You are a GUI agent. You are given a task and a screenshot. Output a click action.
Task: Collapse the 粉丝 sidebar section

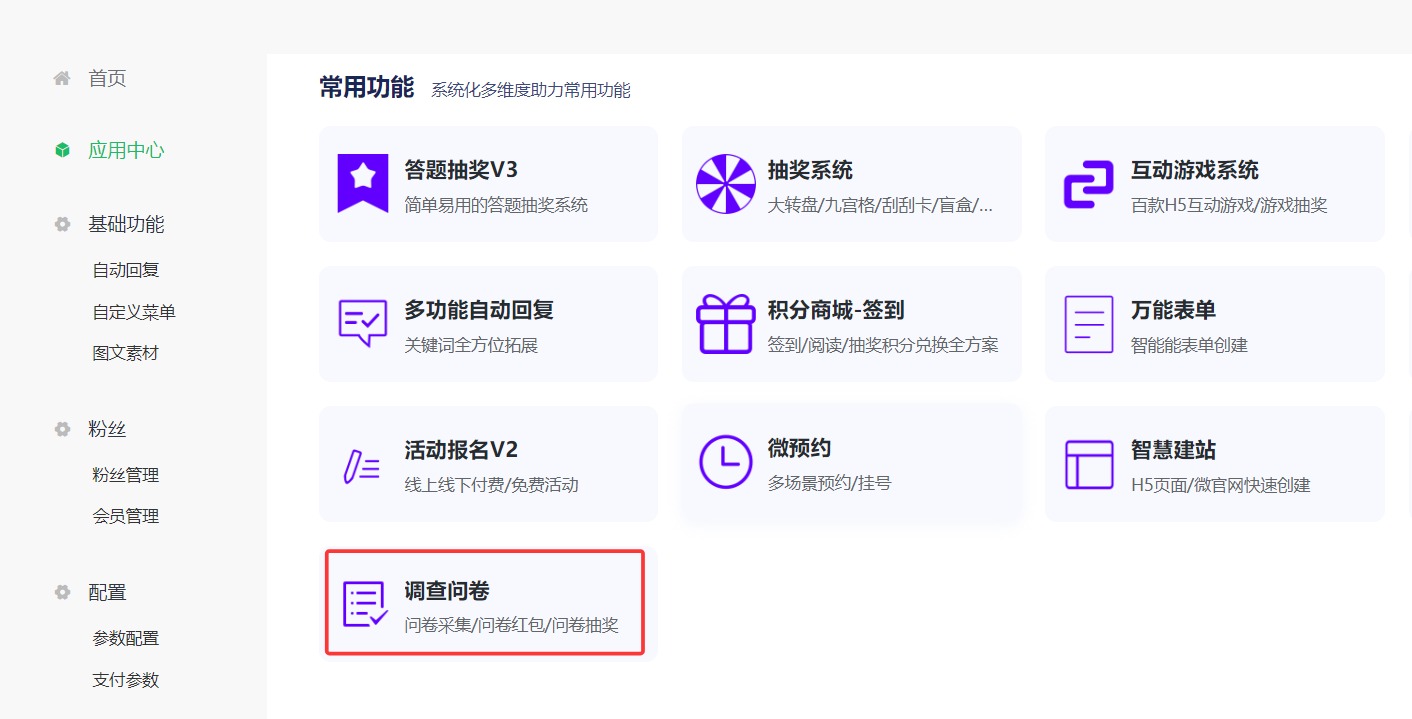(x=107, y=430)
